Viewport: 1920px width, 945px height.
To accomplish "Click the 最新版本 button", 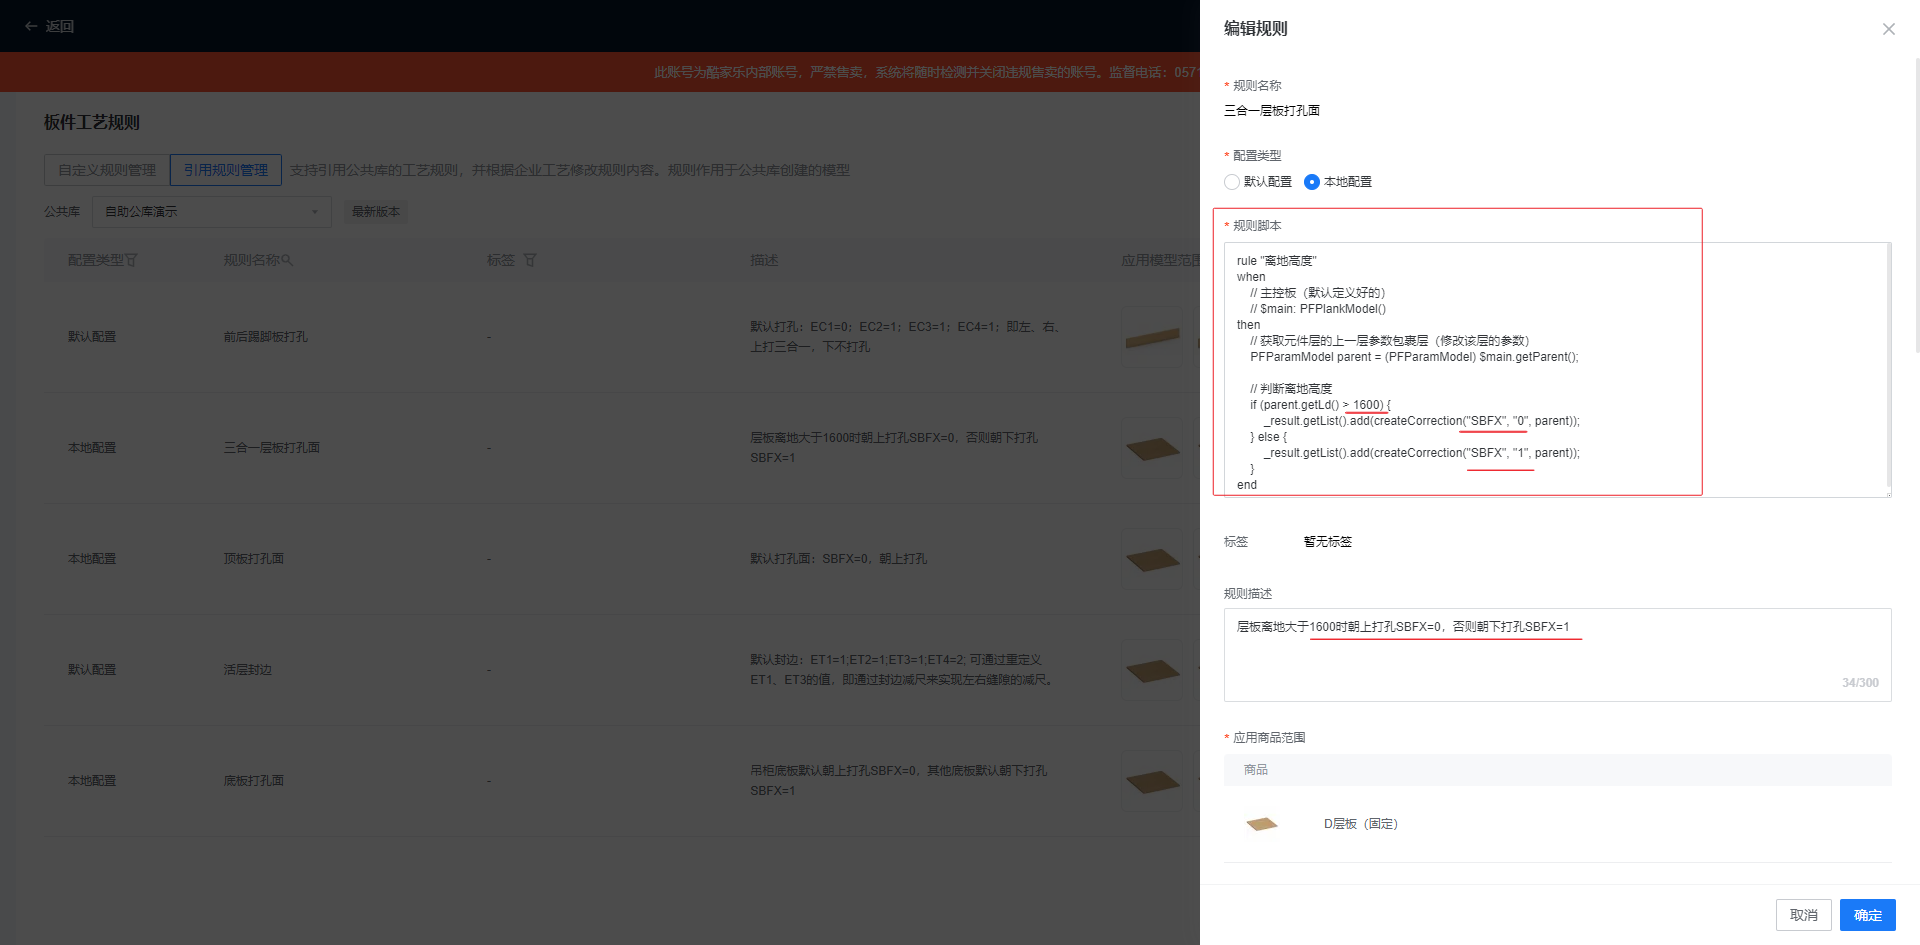I will 376,212.
